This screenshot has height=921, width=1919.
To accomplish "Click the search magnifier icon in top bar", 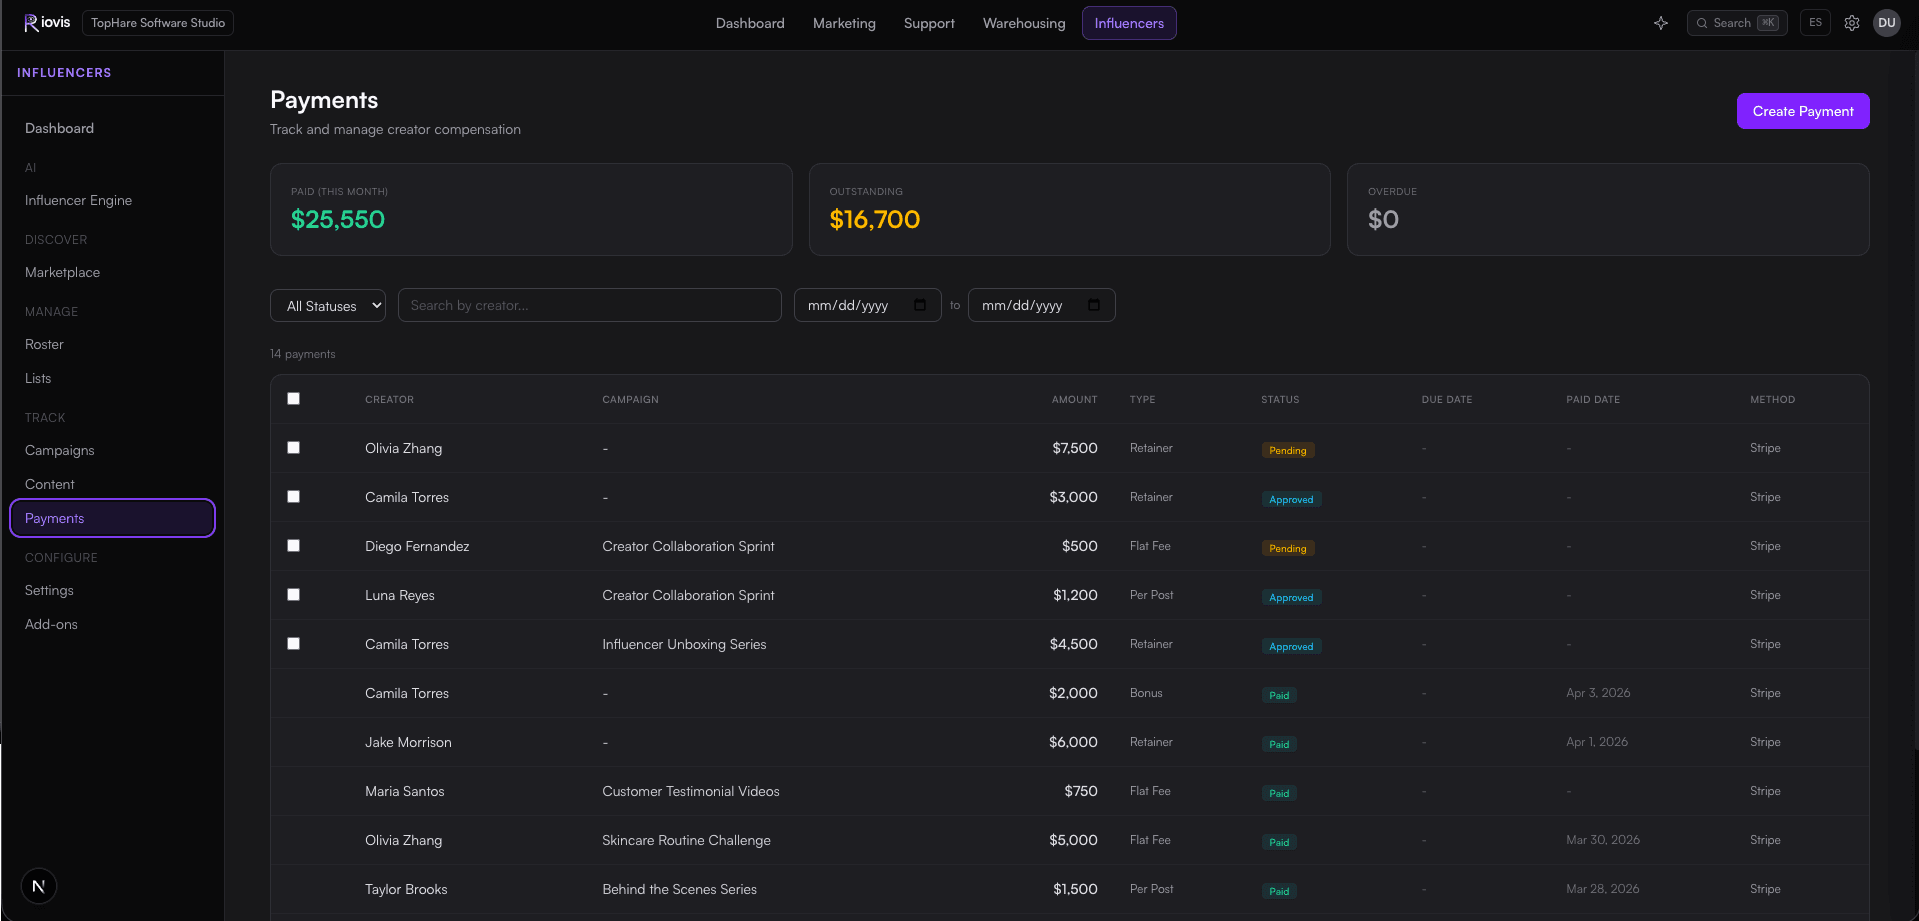I will 1702,23.
